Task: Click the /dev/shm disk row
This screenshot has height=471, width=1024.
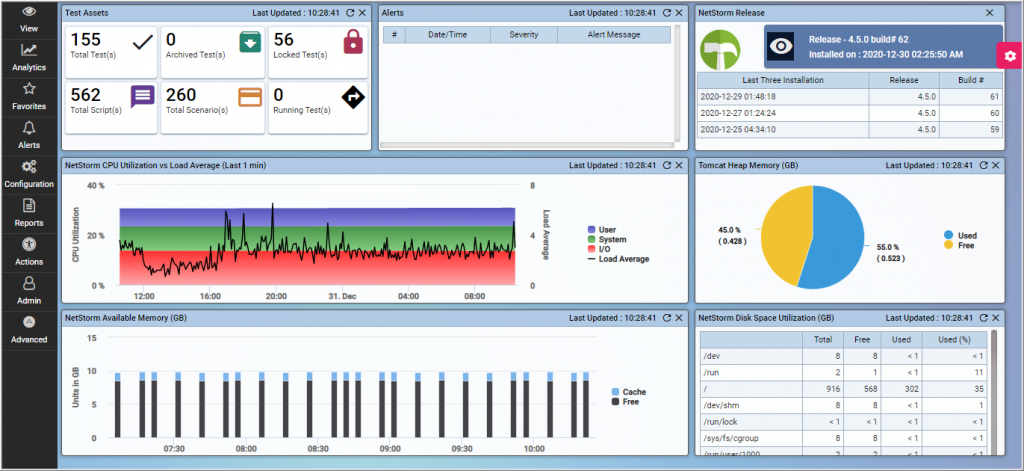Action: [844, 405]
